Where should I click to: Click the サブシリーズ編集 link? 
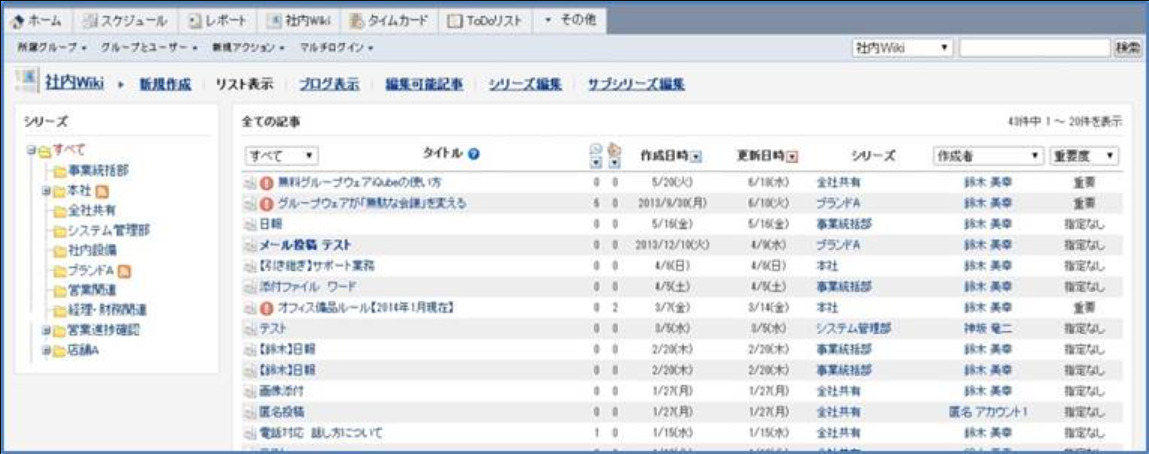tap(636, 84)
